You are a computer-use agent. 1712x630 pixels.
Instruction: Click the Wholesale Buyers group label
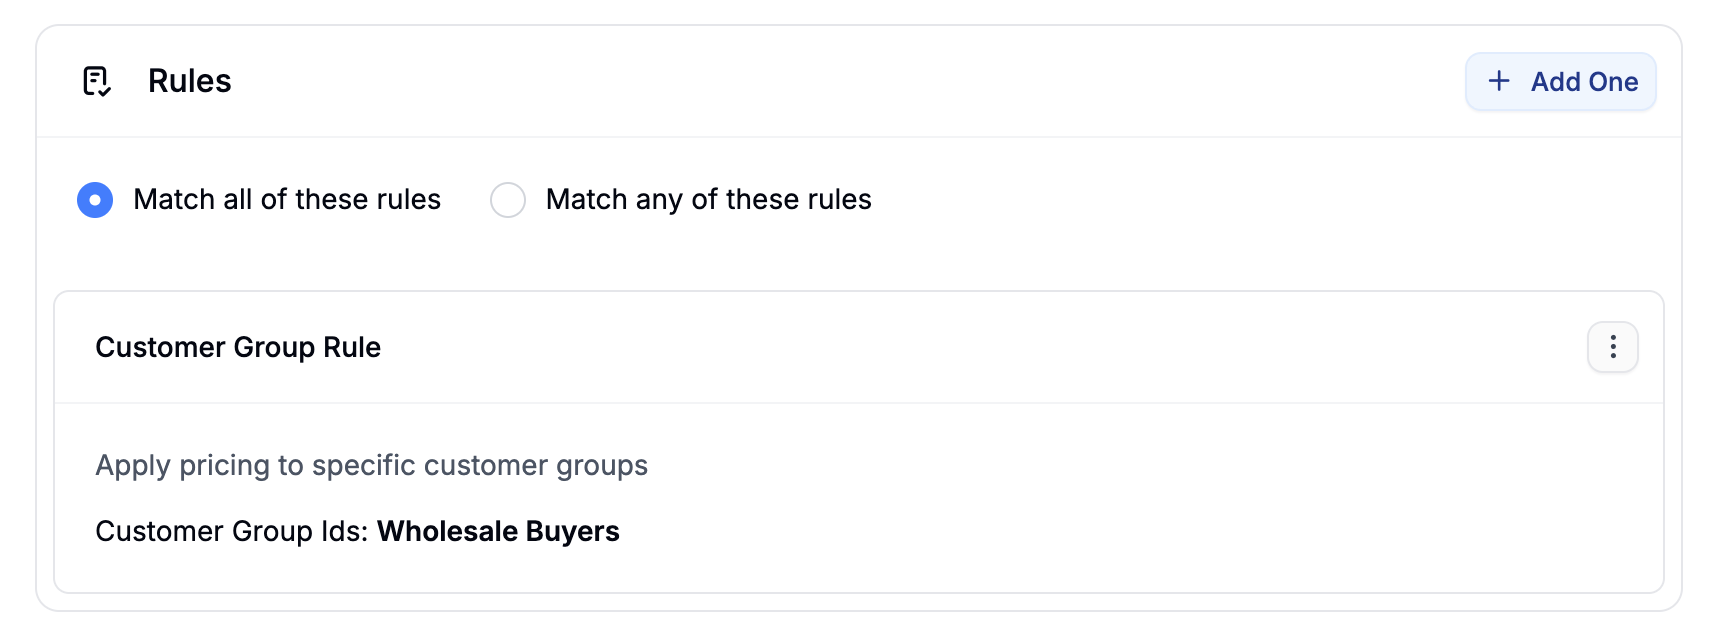497,531
